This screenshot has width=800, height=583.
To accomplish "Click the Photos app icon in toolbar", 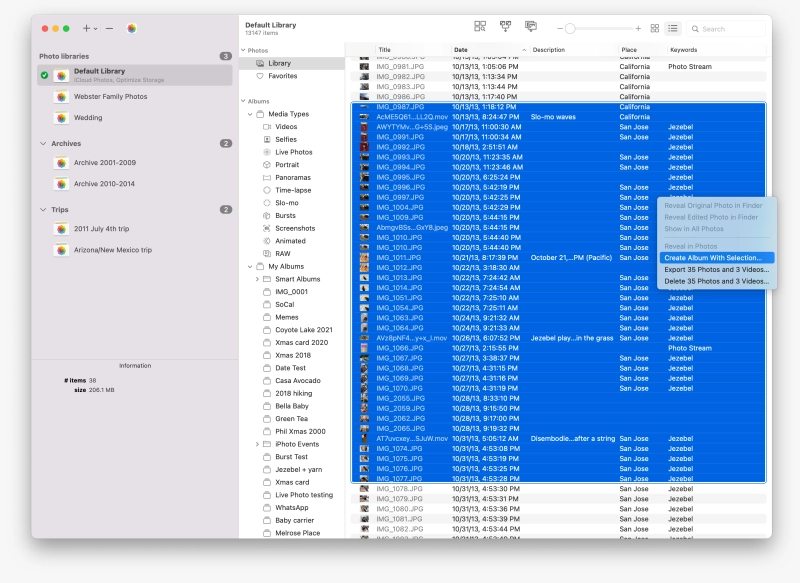I will pos(132,28).
